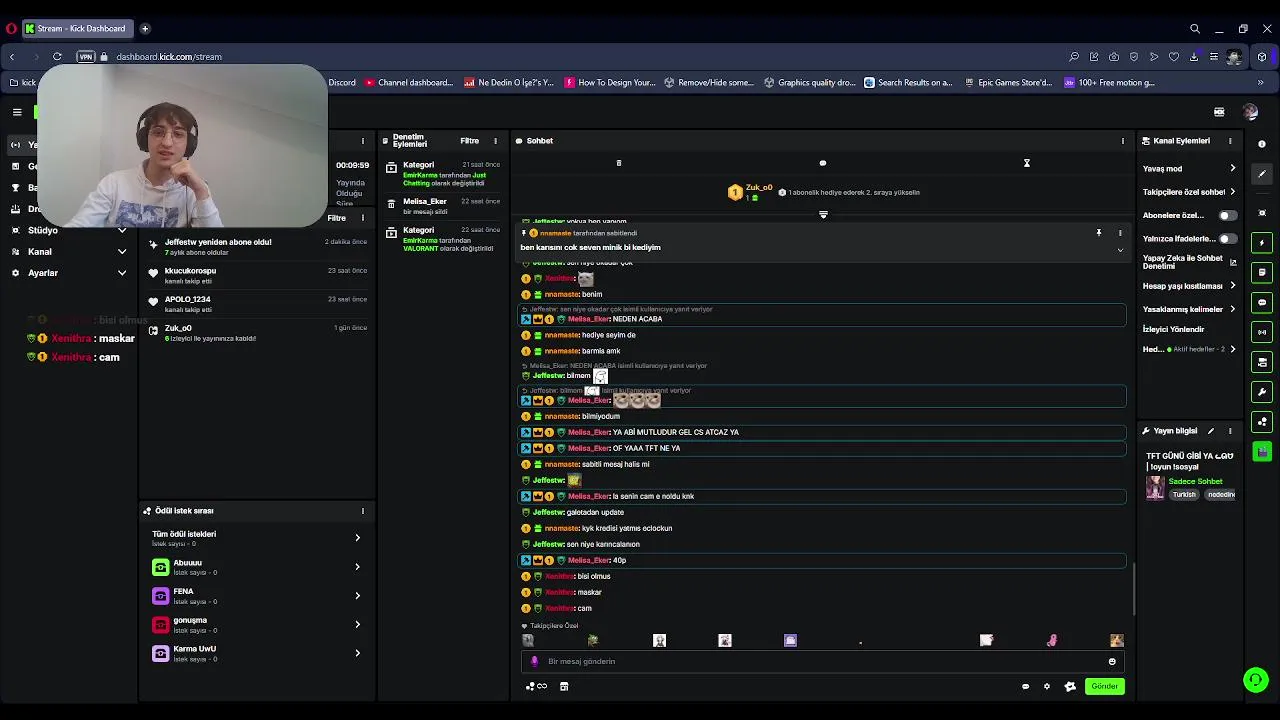Open Denetim Eylemleri three-dot menu
1280x720 pixels.
coord(495,141)
